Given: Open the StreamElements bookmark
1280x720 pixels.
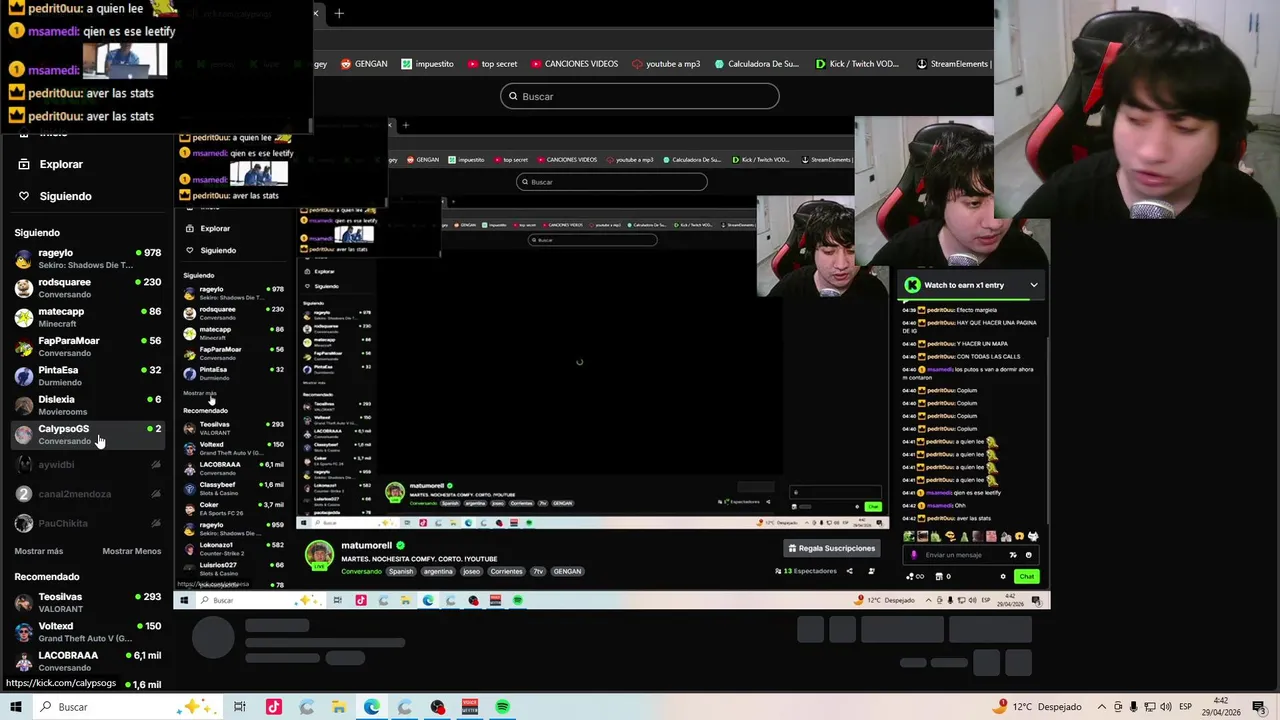Looking at the screenshot, I should (954, 64).
